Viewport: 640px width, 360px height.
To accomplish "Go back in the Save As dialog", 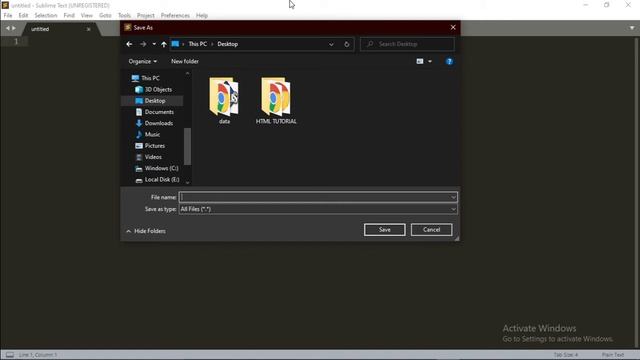I will [129, 44].
